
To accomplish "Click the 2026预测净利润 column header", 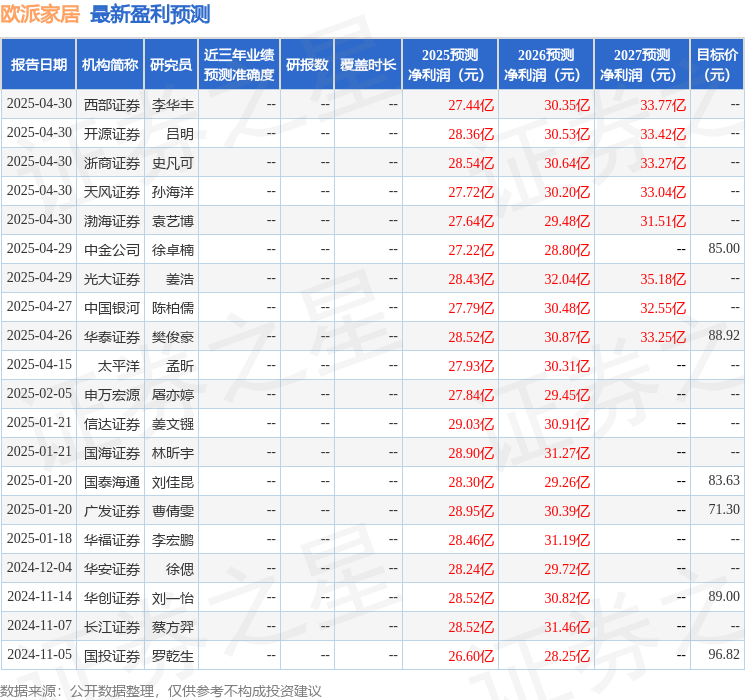I will [x=546, y=65].
